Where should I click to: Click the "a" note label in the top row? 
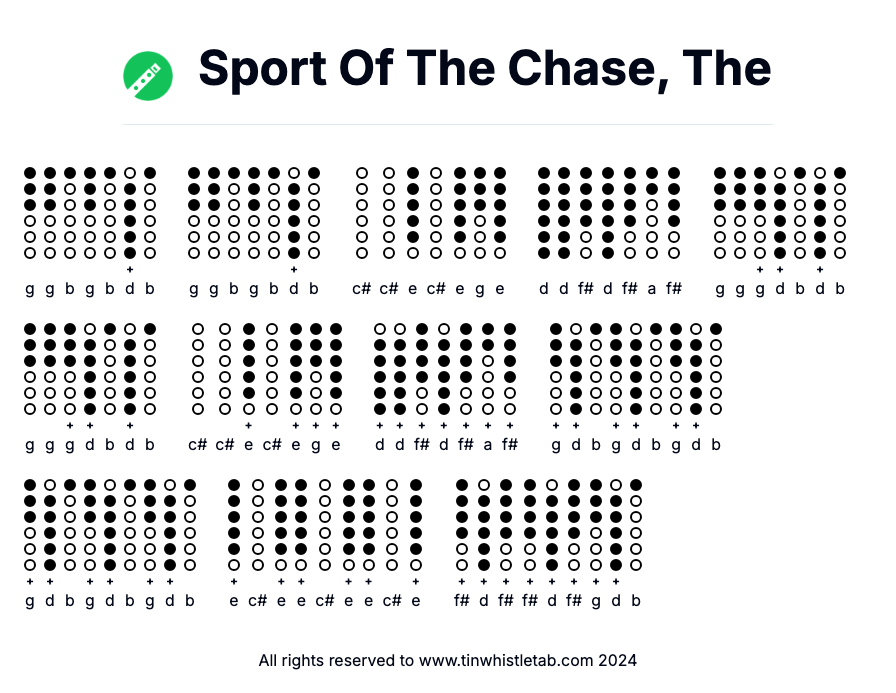[652, 289]
